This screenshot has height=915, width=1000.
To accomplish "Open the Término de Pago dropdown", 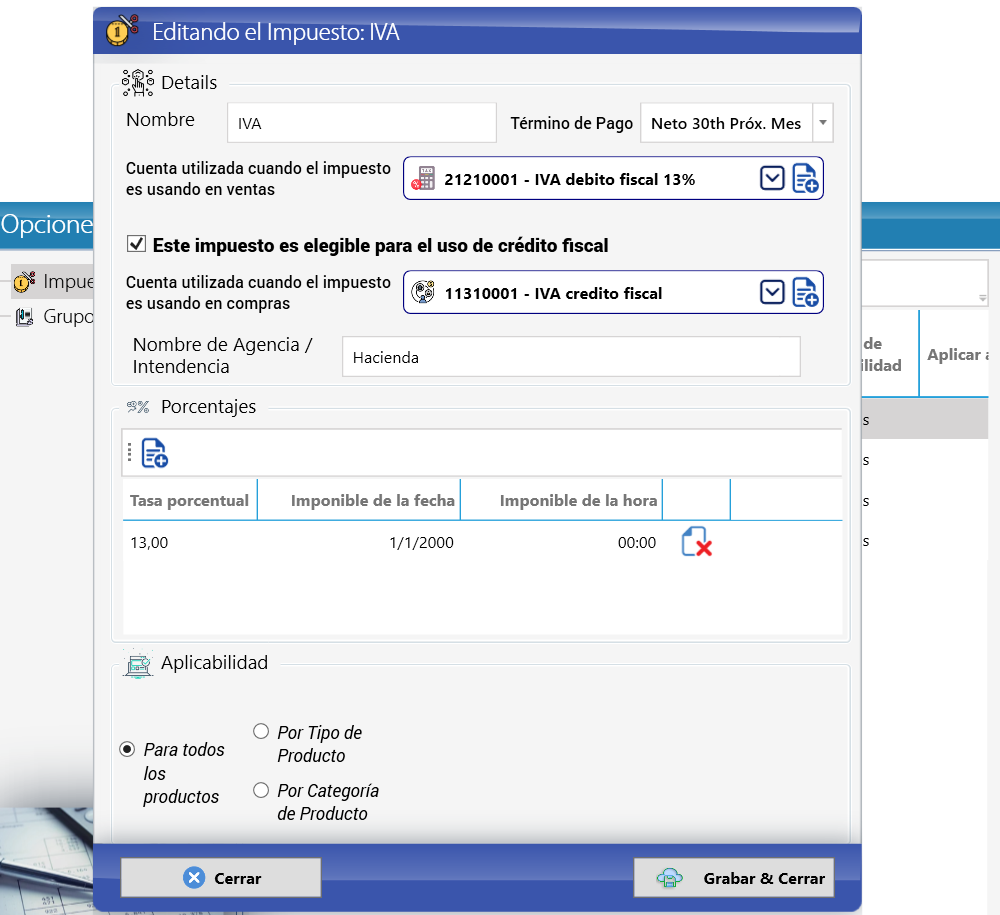I will point(823,122).
